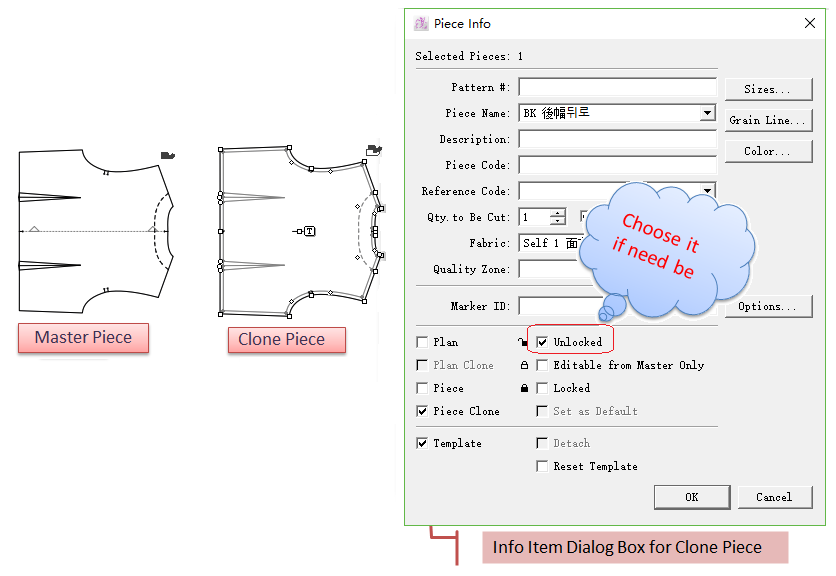The width and height of the screenshot is (836, 576).
Task: Click the closed padlock icon beside Locked
Action: click(523, 388)
